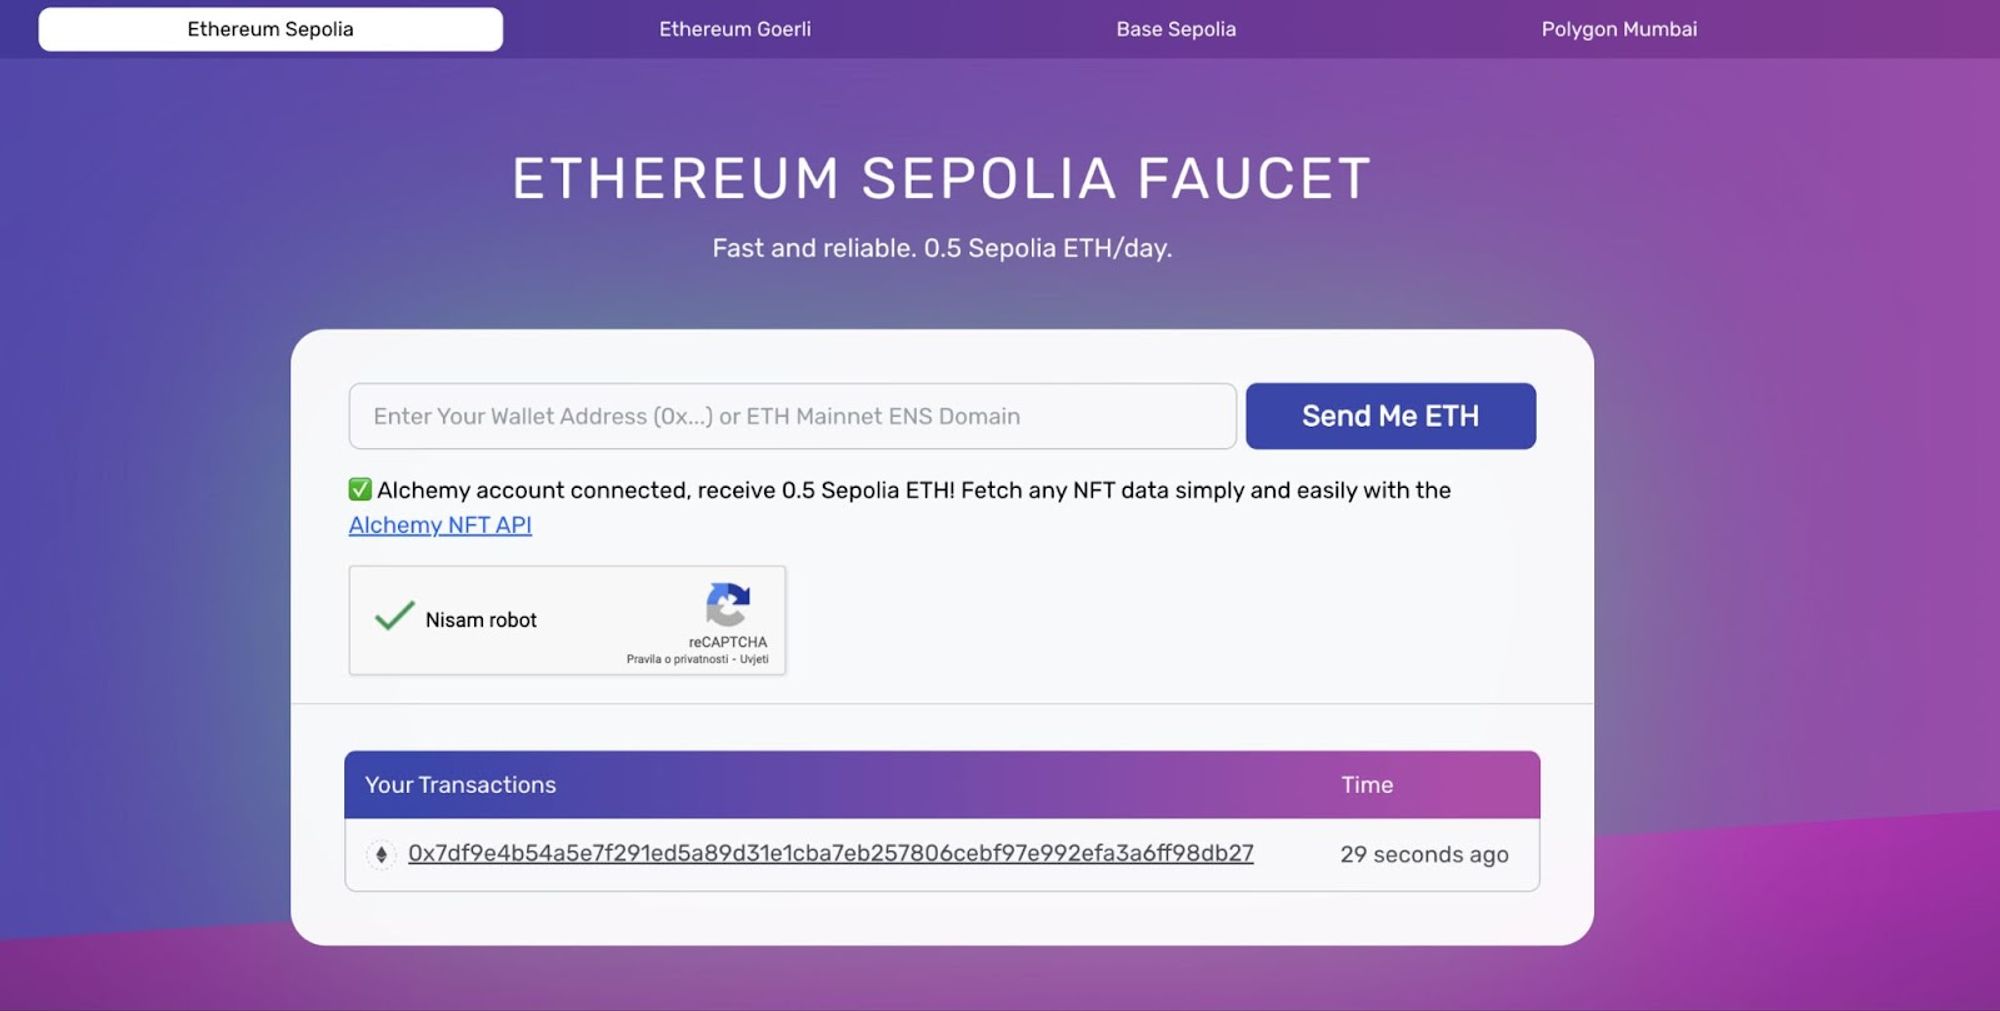This screenshot has width=2000, height=1011.
Task: Click the Time column header
Action: (x=1367, y=785)
